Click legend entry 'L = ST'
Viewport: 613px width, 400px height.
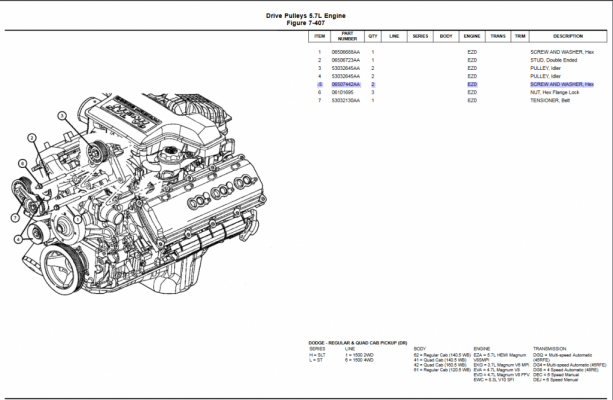pyautogui.click(x=316, y=360)
